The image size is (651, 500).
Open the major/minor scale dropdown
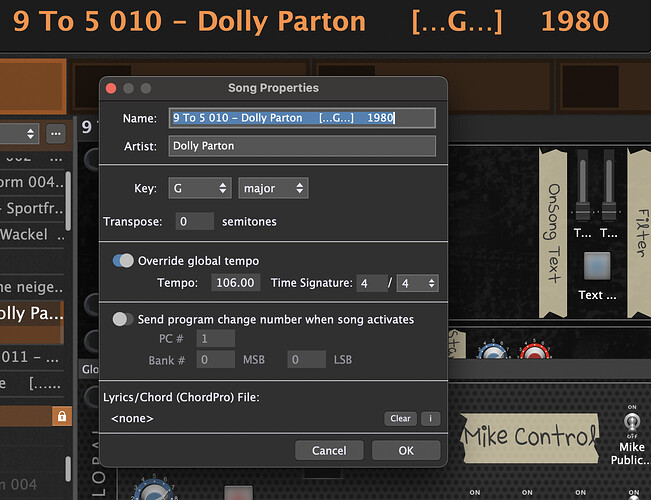click(x=272, y=188)
